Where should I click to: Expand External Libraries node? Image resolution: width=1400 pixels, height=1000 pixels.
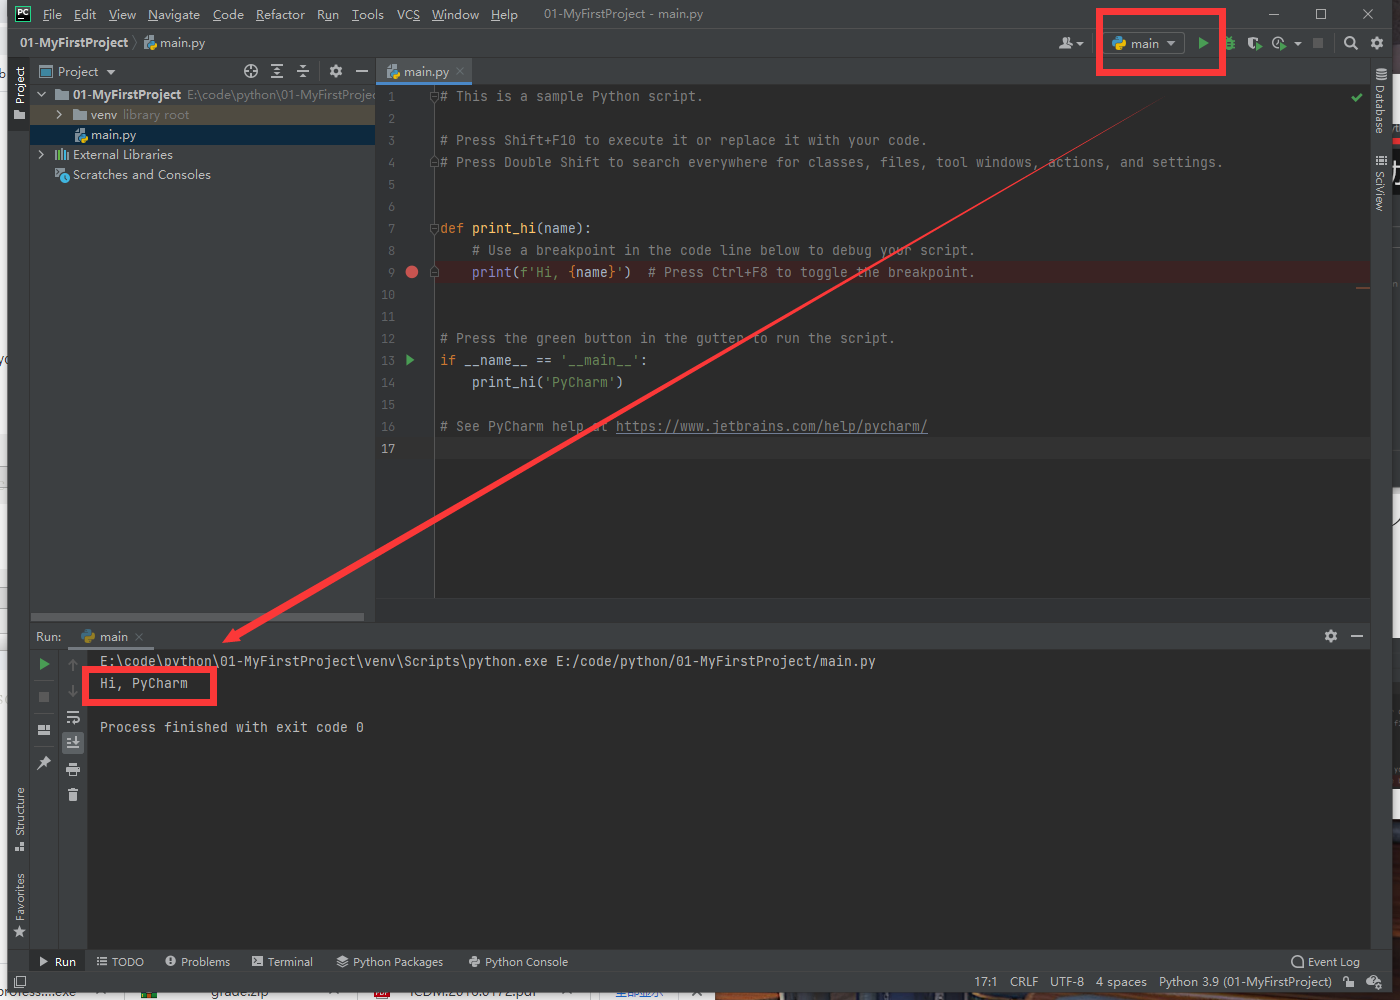click(42, 155)
